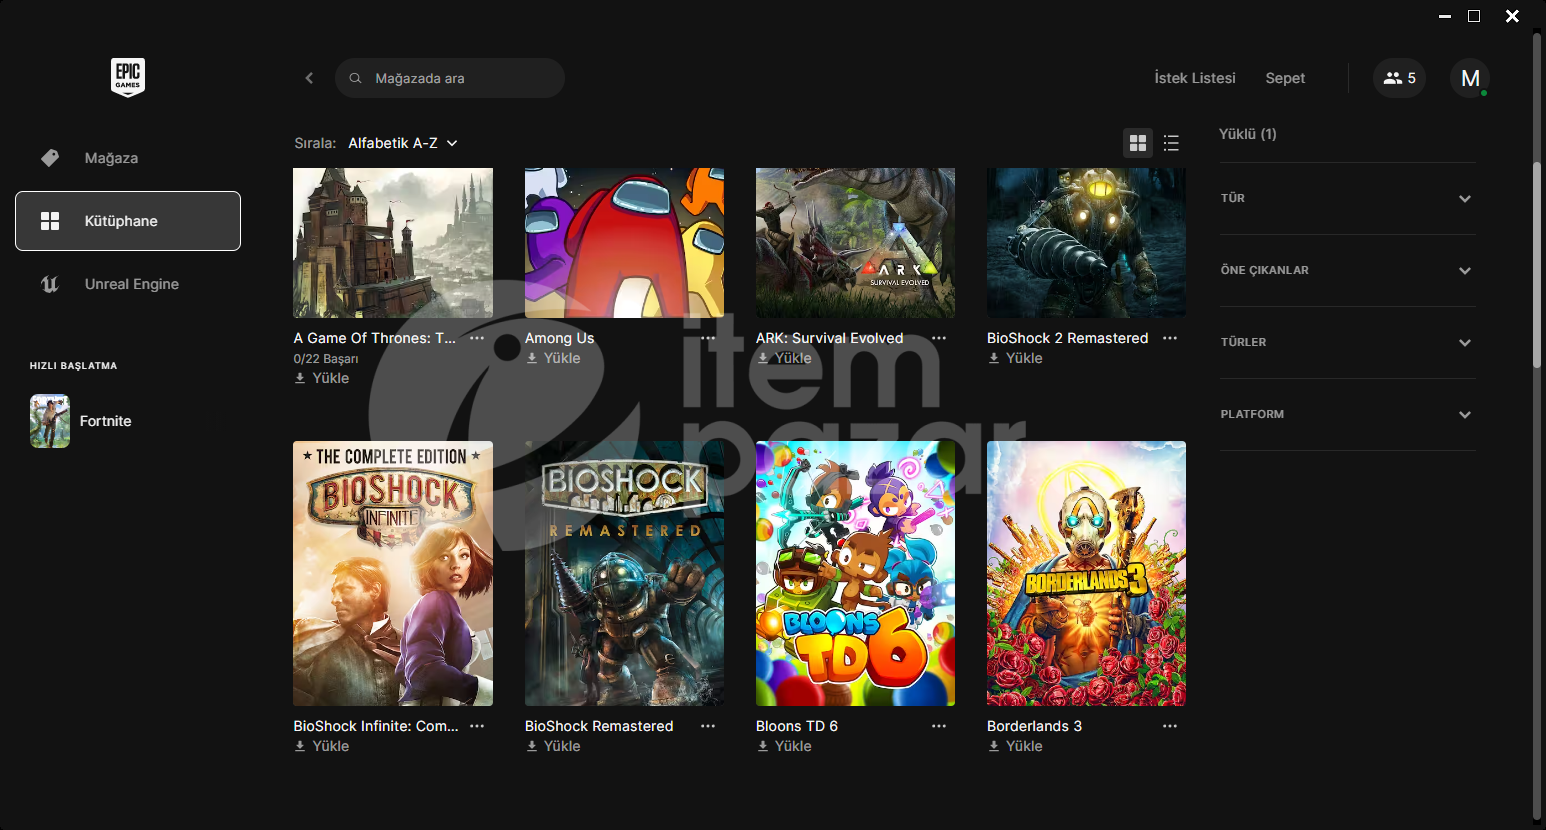Image resolution: width=1546 pixels, height=830 pixels.
Task: Expand the PLATFORM filter section
Action: pyautogui.click(x=1347, y=414)
